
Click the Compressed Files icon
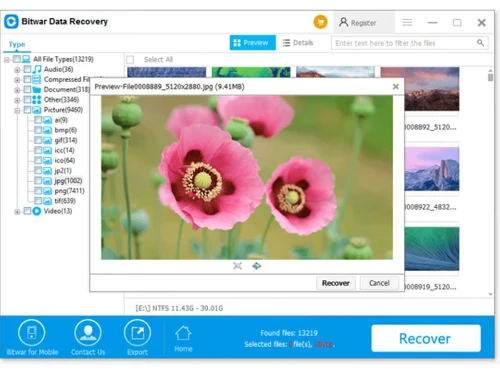(x=37, y=79)
